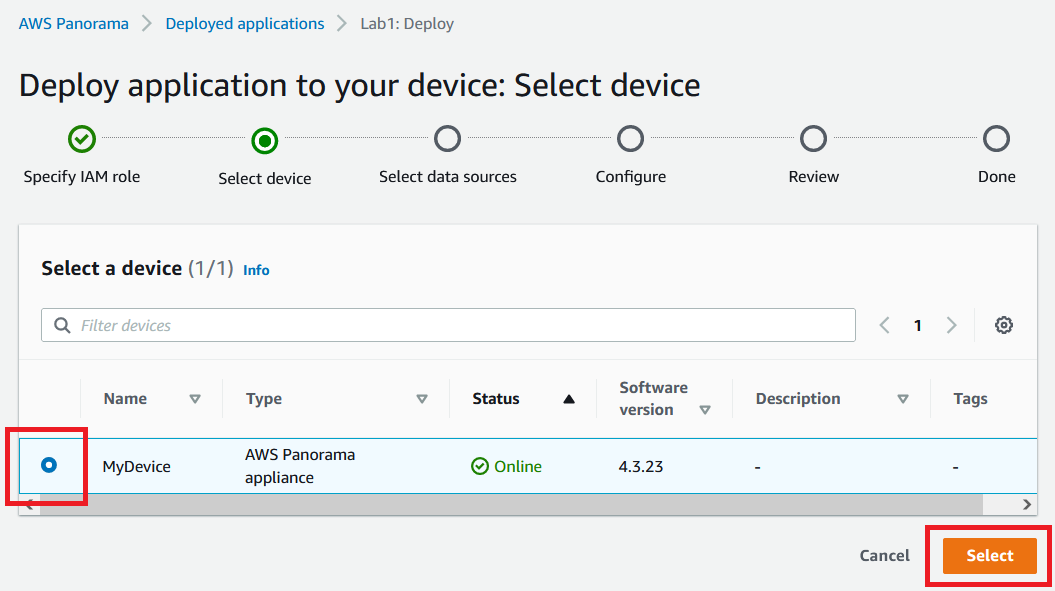Viewport: 1055px width, 591px height.
Task: Click the Done step circle
Action: (996, 139)
